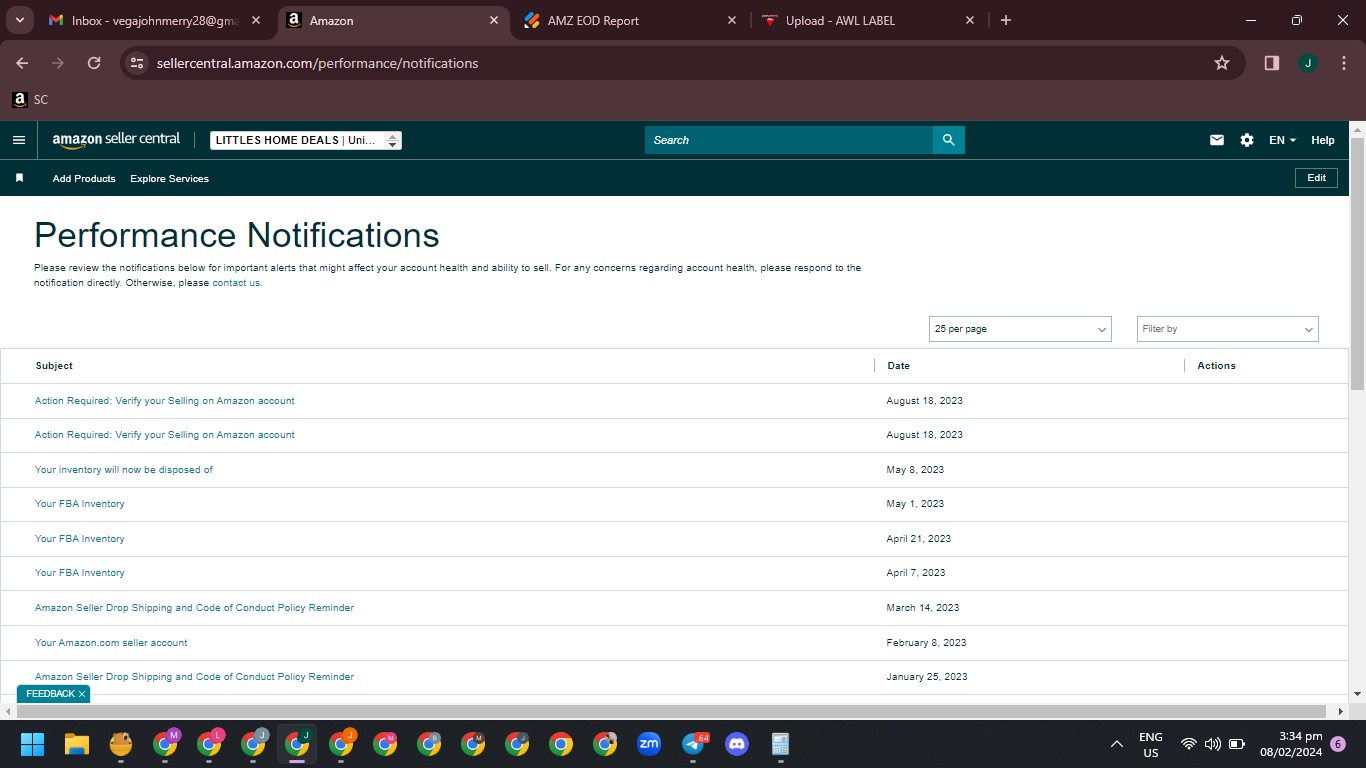Click the horizontal scrollbar at page bottom

(671, 711)
